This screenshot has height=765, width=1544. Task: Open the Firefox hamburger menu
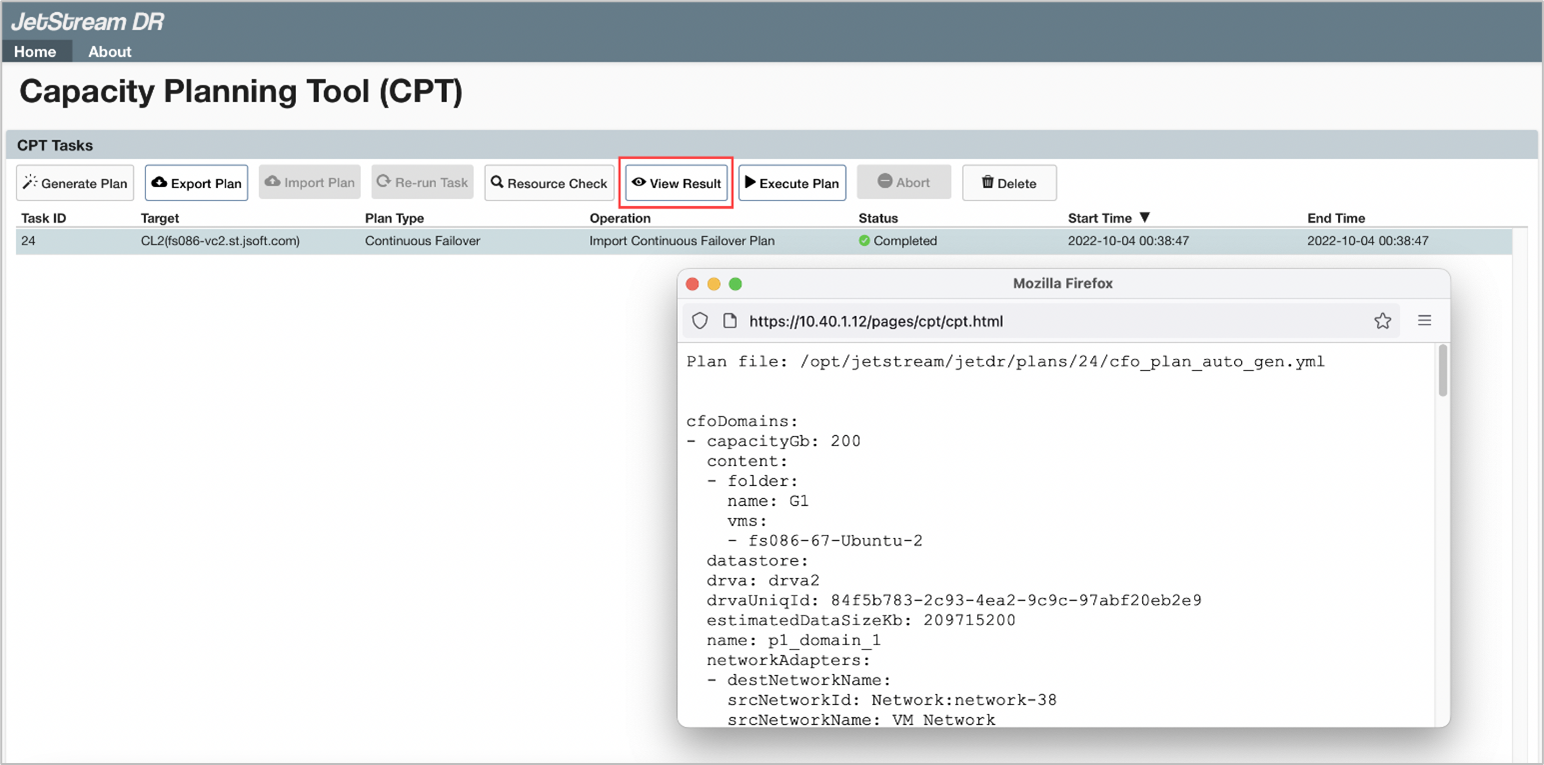coord(1424,321)
